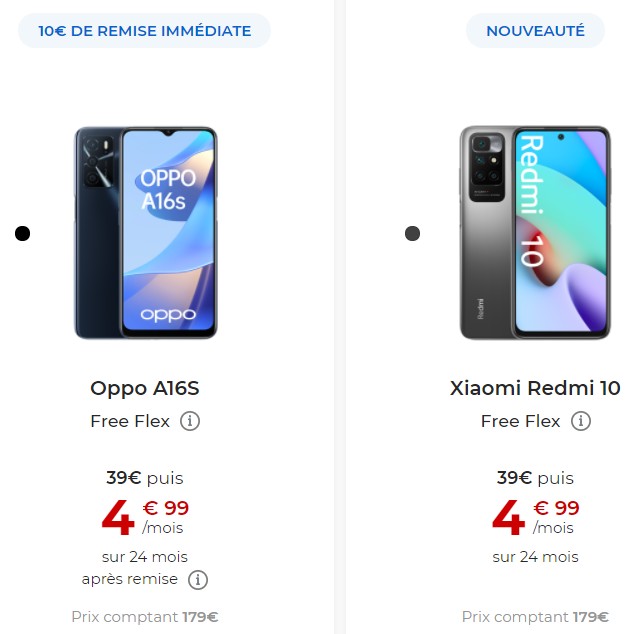This screenshot has width=644, height=634.
Task: Select grey color swatch for Redmi 10
Action: click(412, 233)
